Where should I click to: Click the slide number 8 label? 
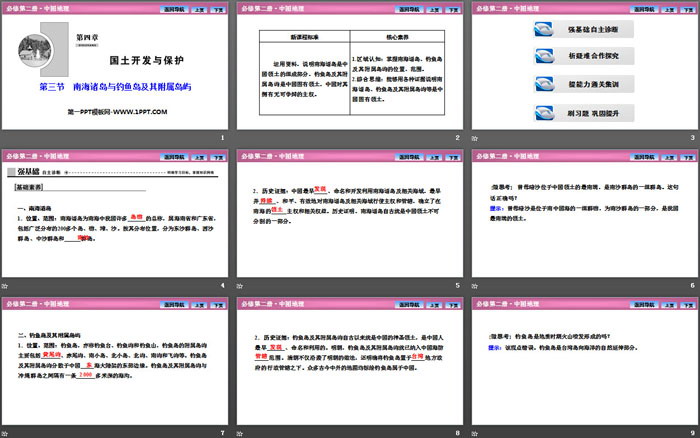[458, 433]
